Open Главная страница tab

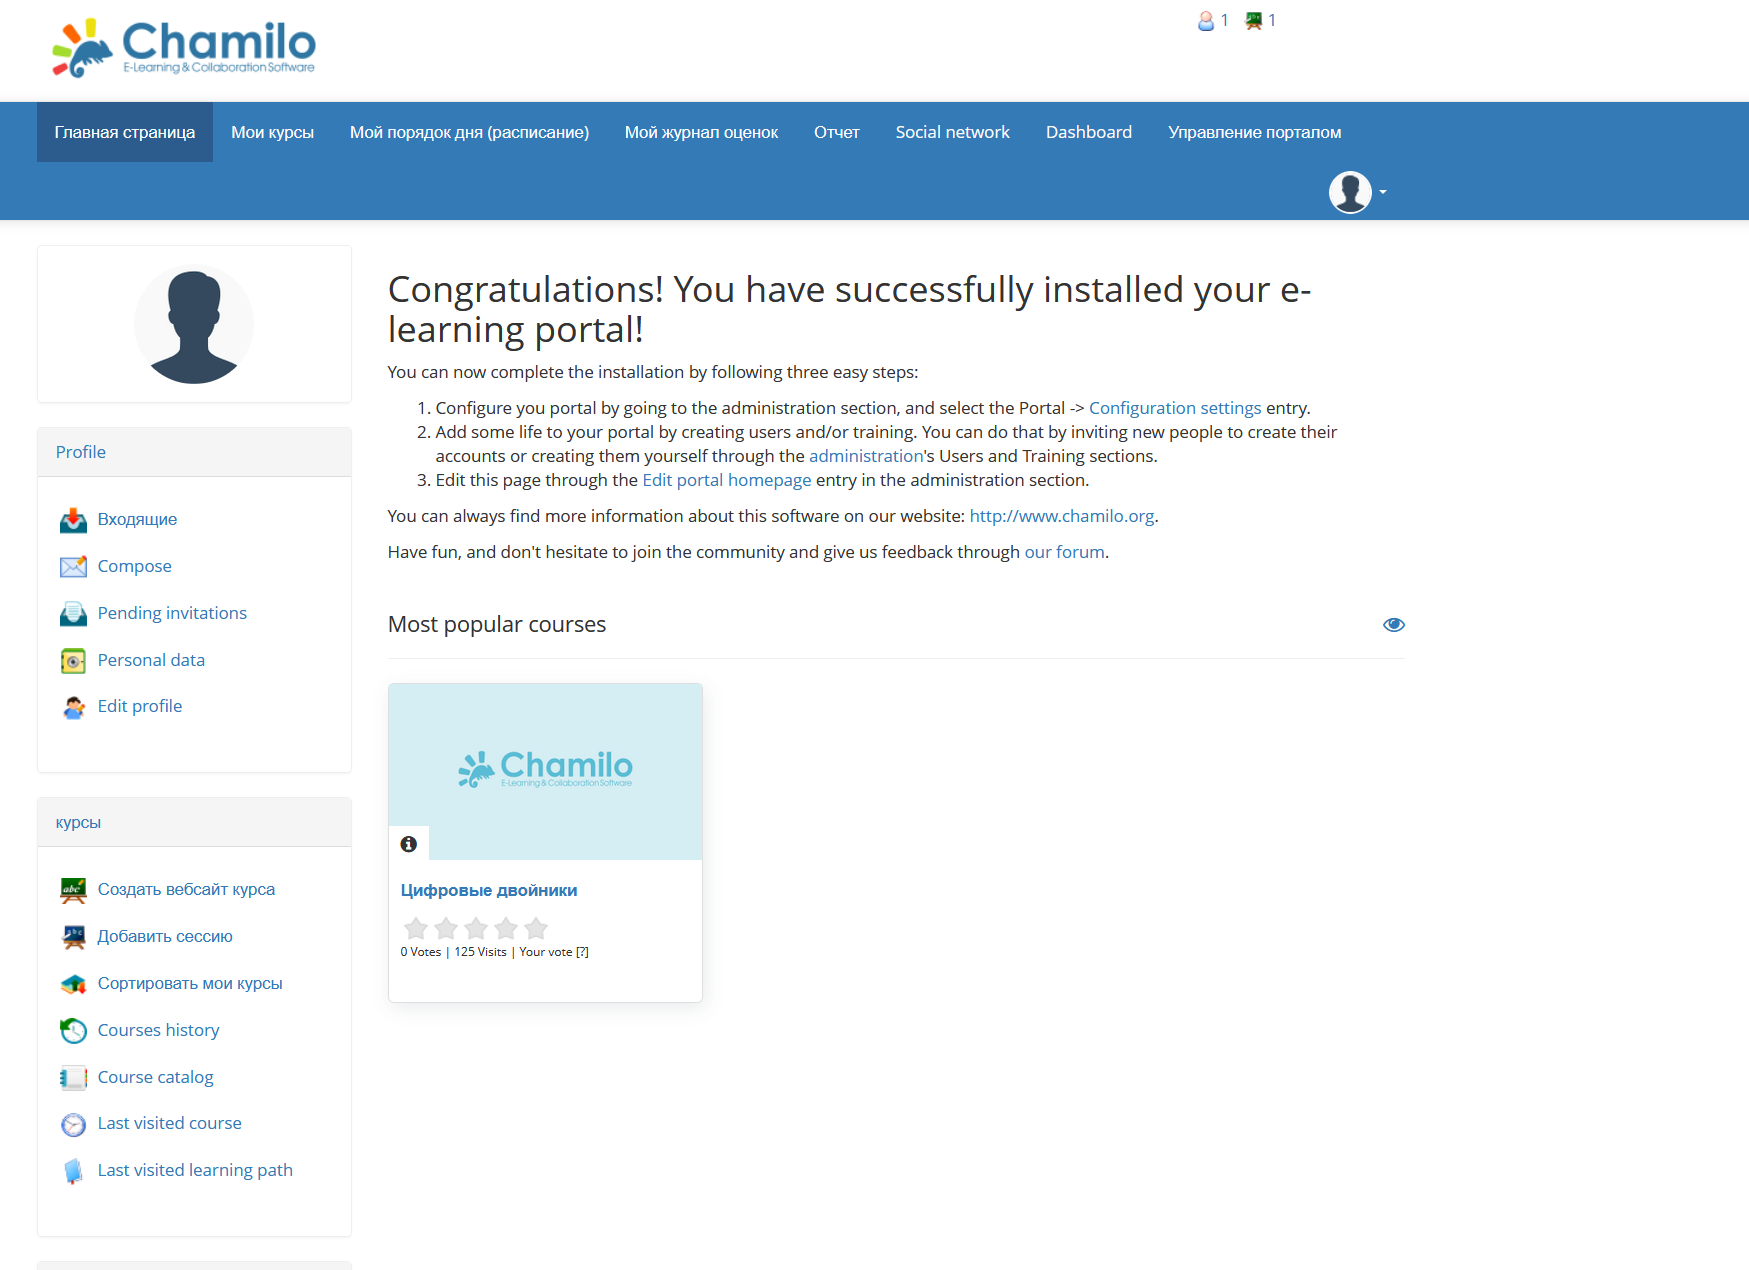pyautogui.click(x=125, y=132)
